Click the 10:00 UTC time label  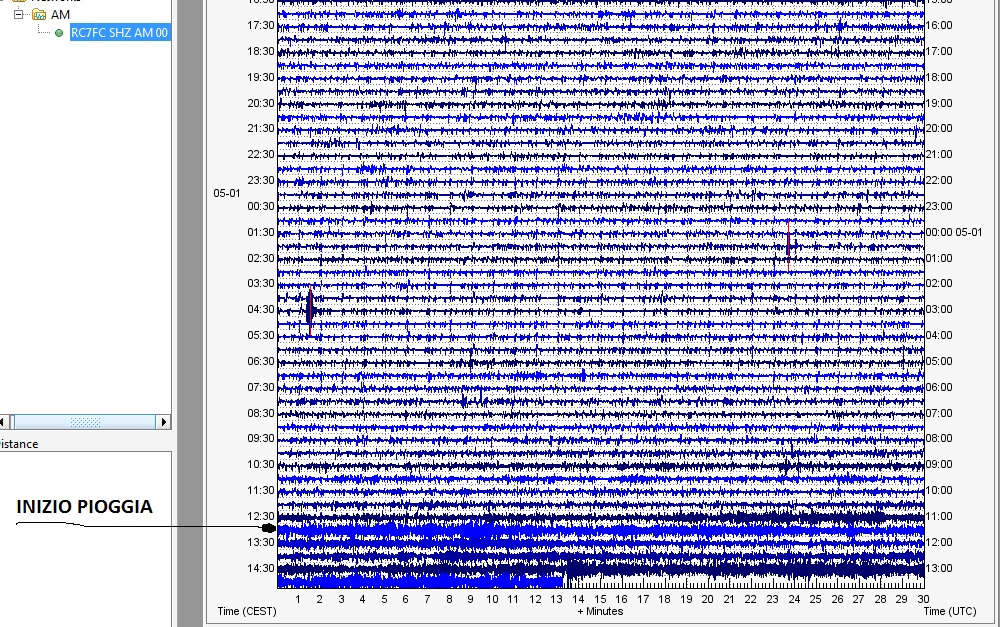point(939,491)
